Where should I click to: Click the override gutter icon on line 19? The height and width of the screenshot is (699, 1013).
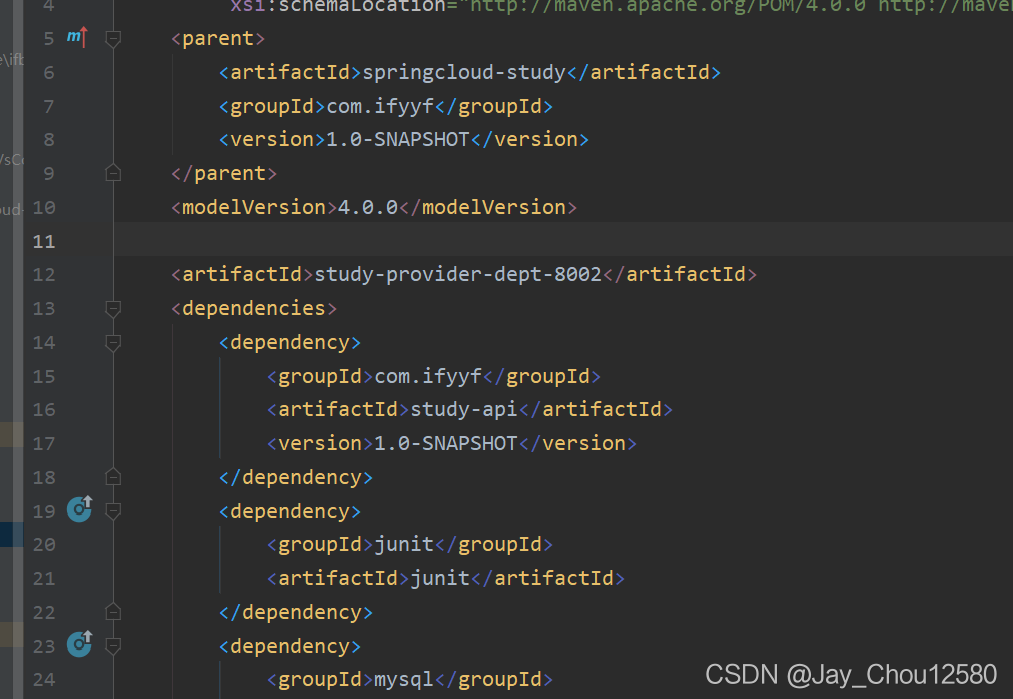tap(79, 509)
